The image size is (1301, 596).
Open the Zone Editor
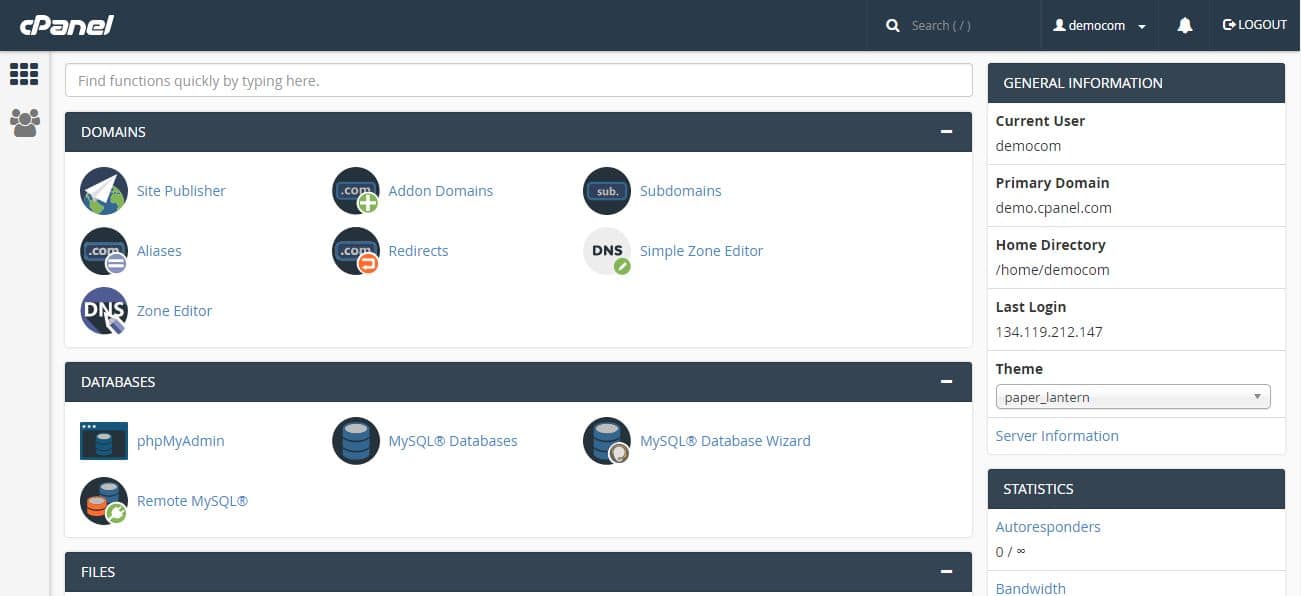pos(174,310)
